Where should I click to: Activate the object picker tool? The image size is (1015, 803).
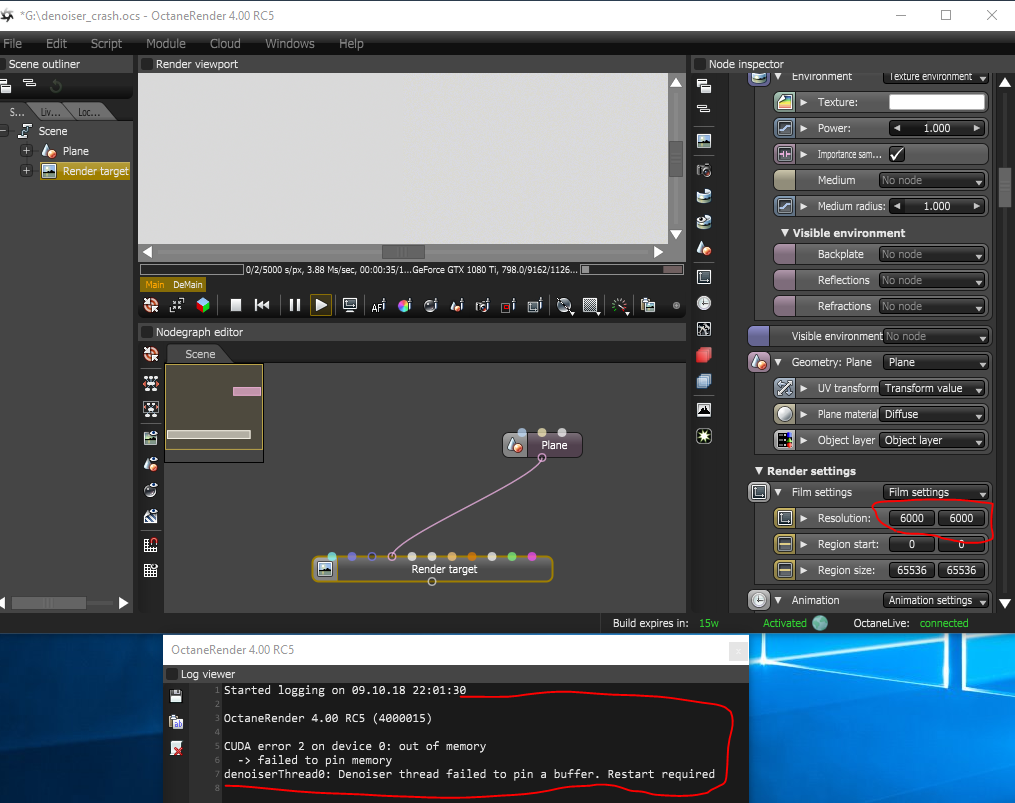click(x=456, y=305)
